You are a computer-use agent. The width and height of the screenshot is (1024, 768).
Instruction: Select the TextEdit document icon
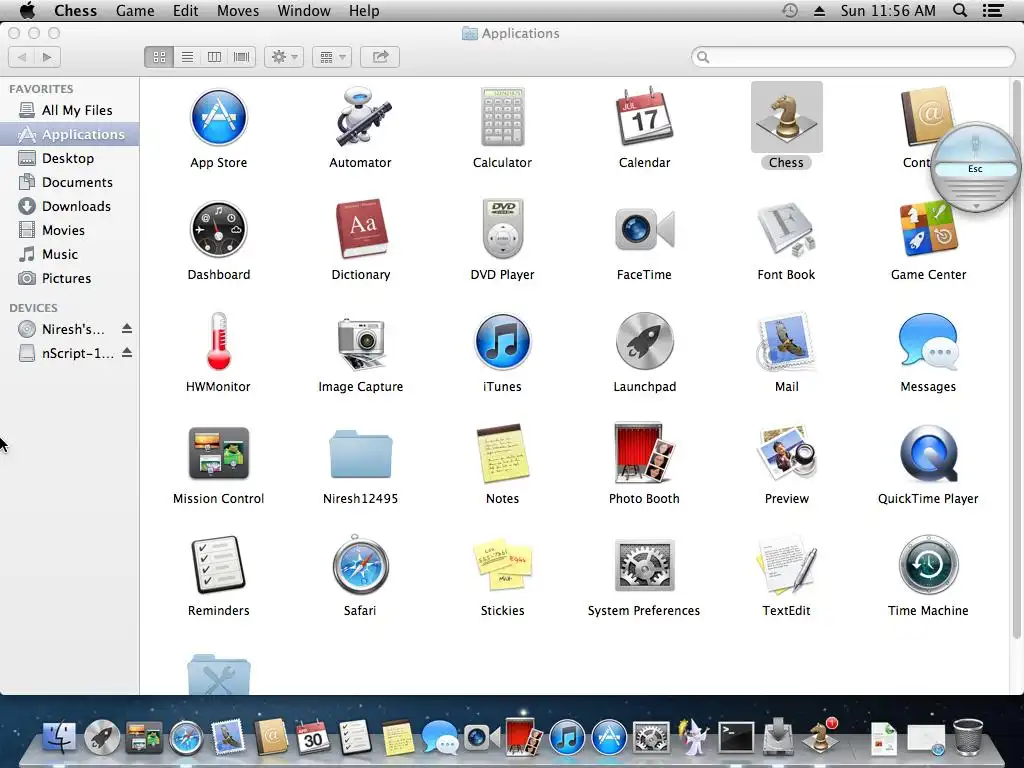pos(786,566)
